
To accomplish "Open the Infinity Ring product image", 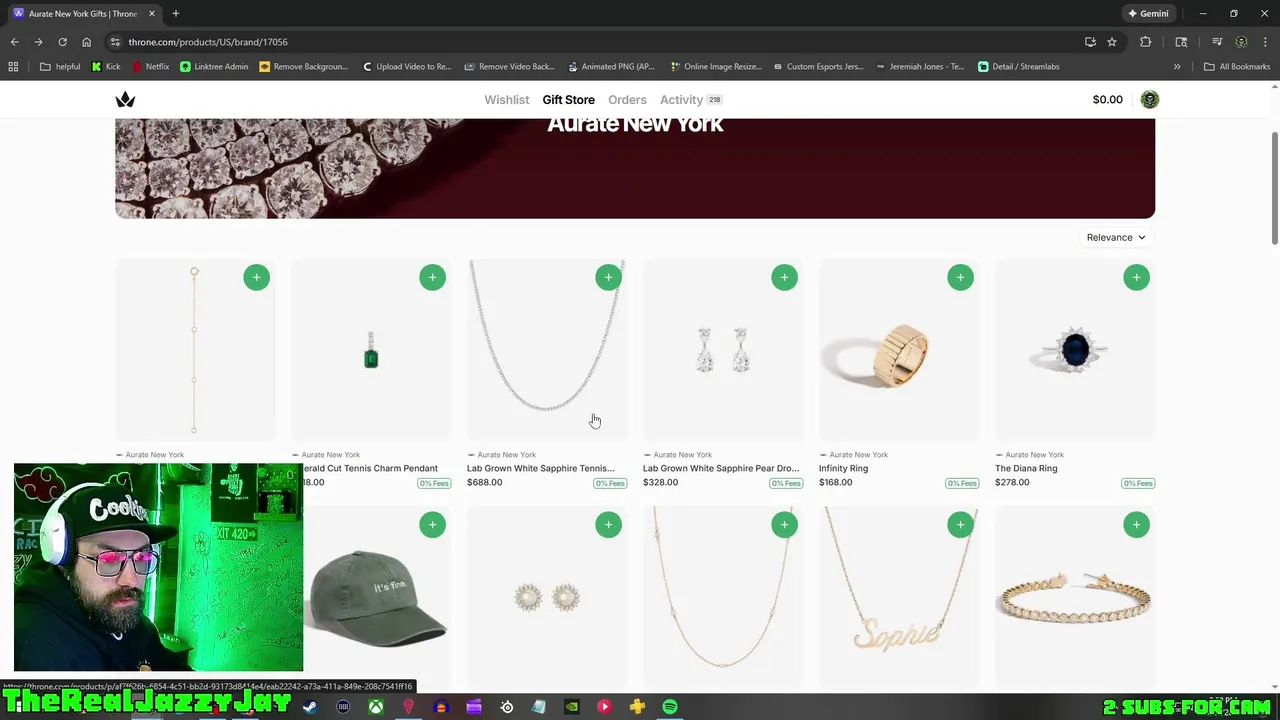I will click(899, 350).
